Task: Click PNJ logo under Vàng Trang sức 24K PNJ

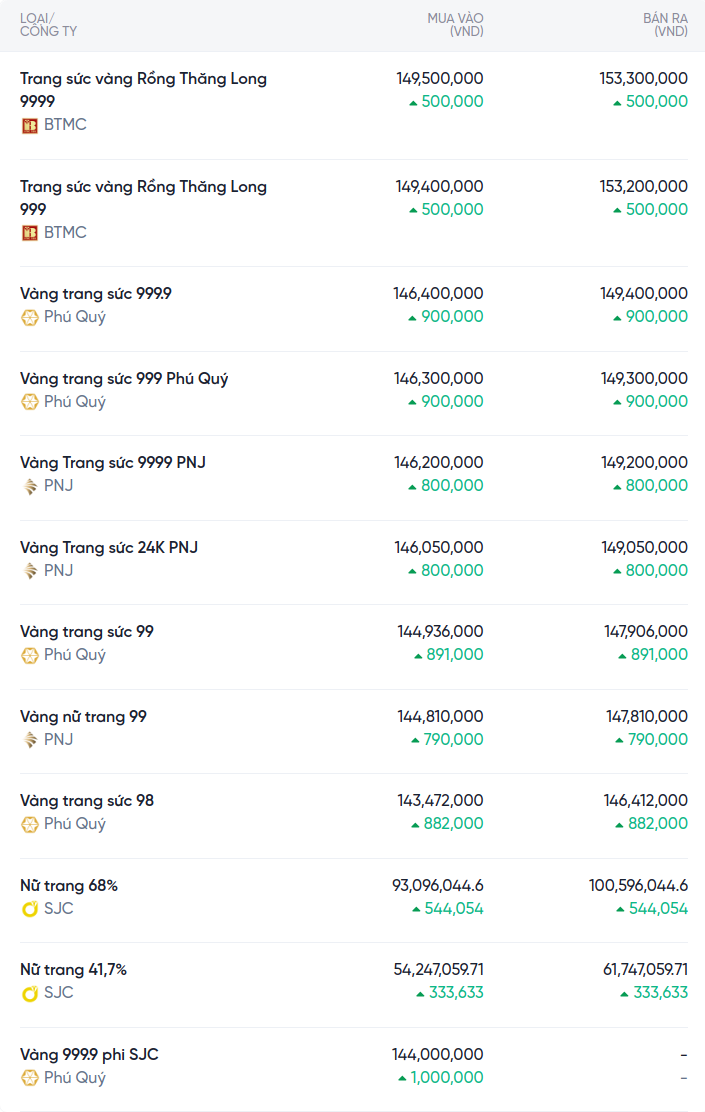Action: (x=30, y=571)
